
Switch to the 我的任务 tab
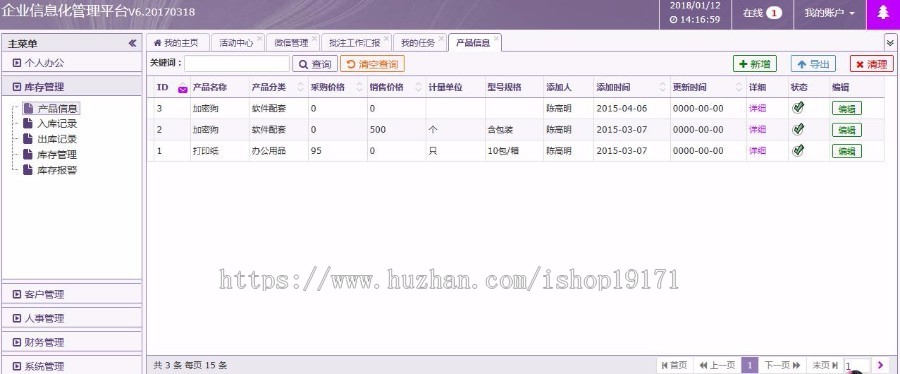[x=418, y=43]
